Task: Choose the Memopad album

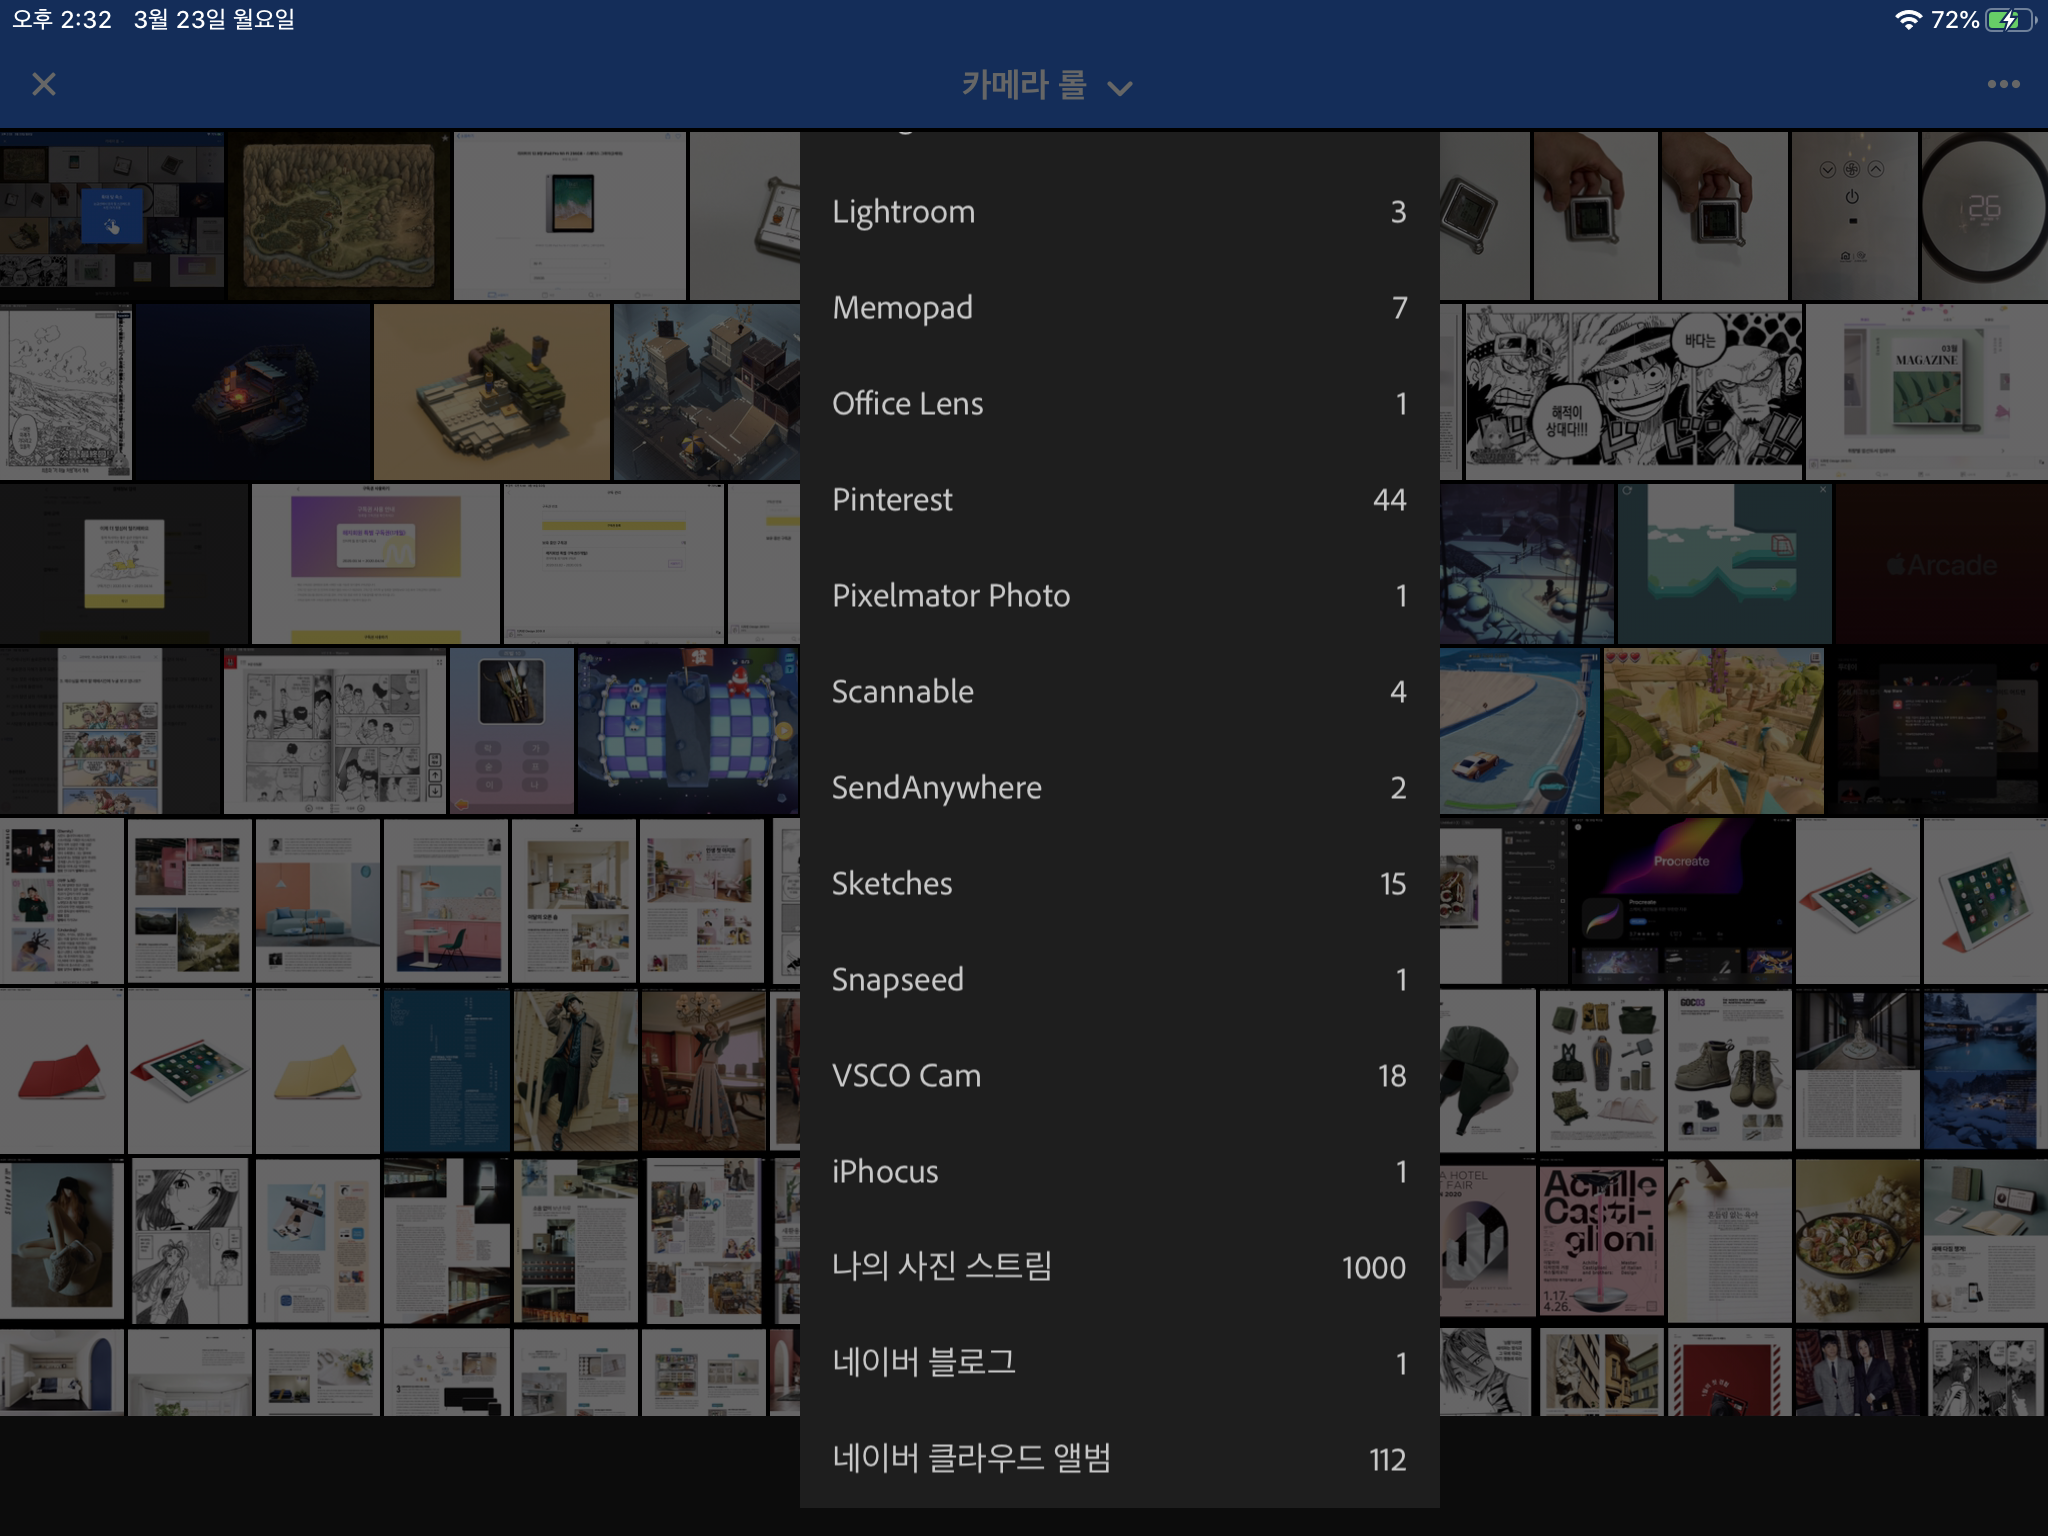Action: pyautogui.click(x=1118, y=308)
